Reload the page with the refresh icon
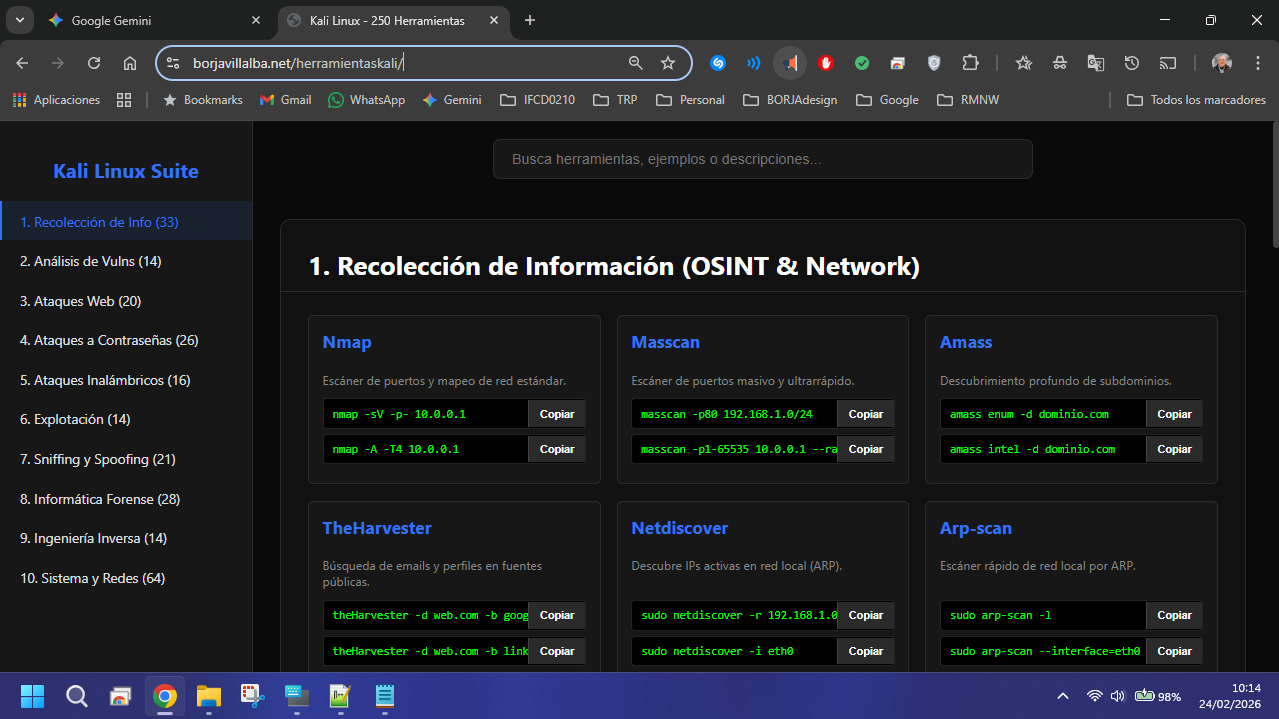1279x719 pixels. [x=94, y=63]
